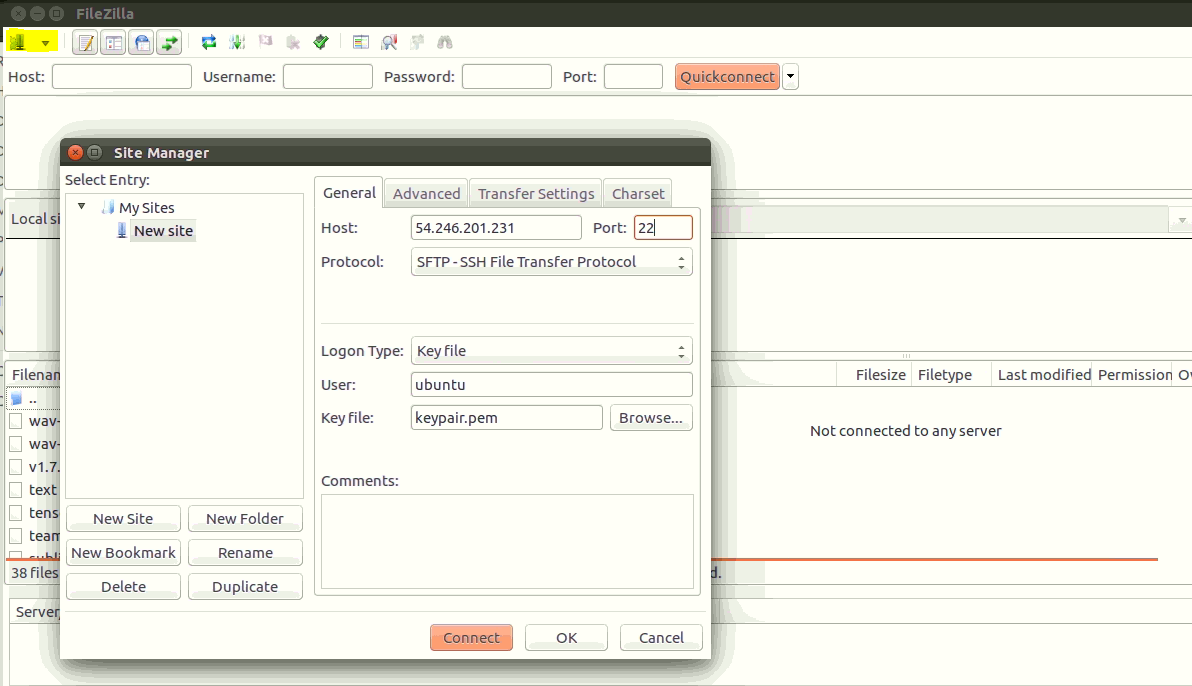Screen dimensions: 1192x686
Task: Open the Quickconnect history dropdown arrow
Action: pos(790,77)
